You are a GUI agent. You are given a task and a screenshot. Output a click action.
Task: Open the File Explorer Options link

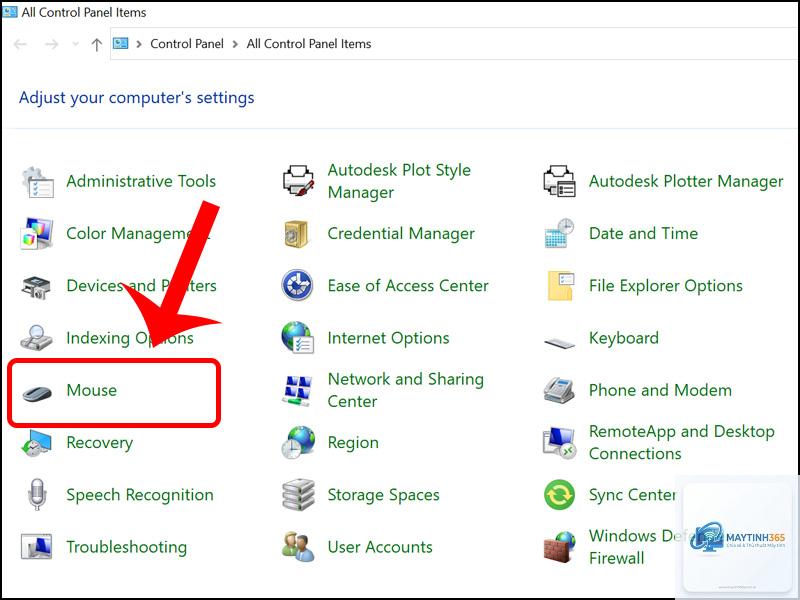pos(666,286)
